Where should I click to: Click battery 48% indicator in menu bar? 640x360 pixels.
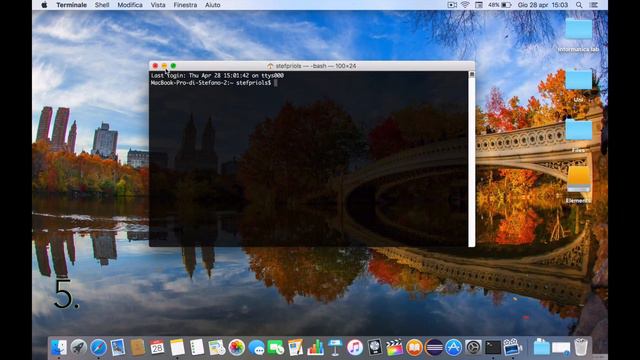pyautogui.click(x=500, y=5)
